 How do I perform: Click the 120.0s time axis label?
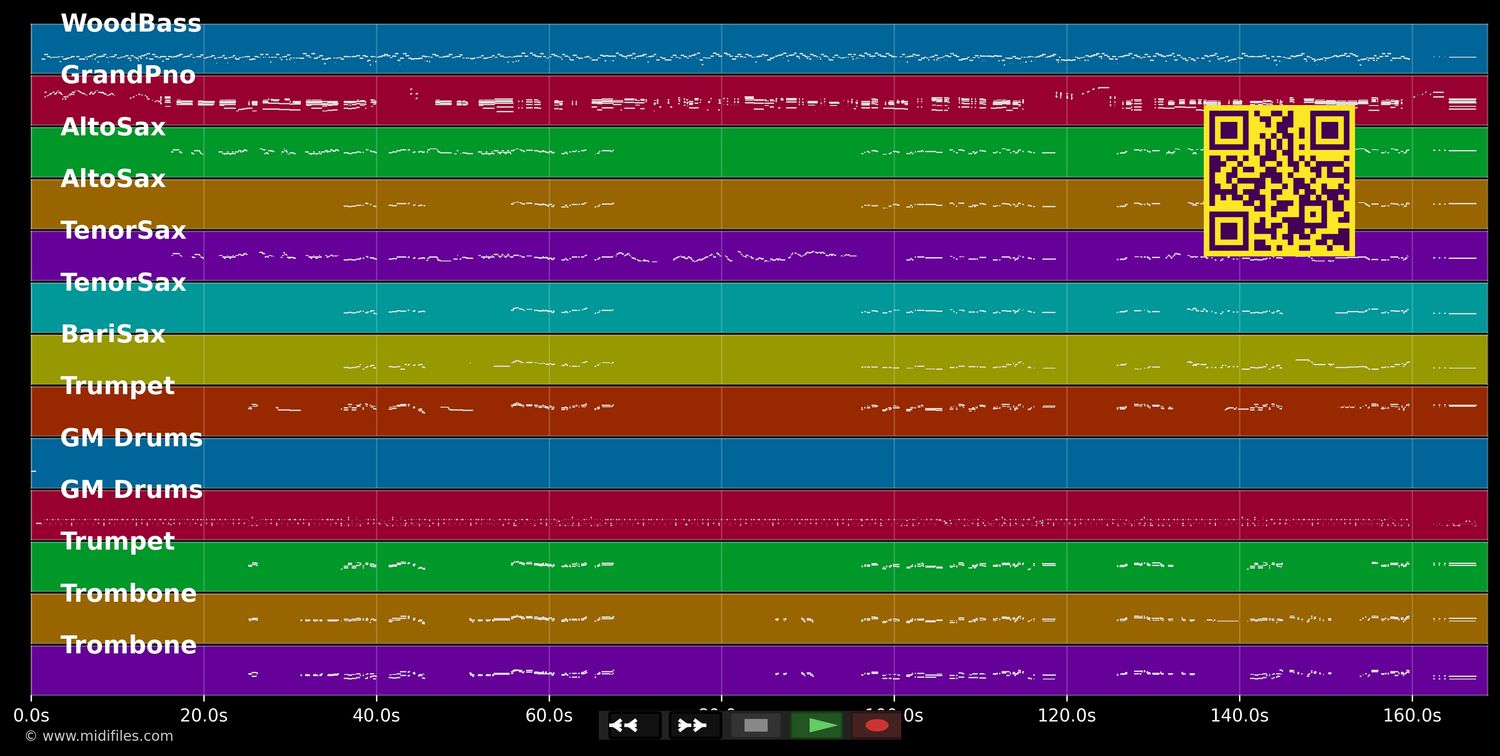[x=1067, y=716]
